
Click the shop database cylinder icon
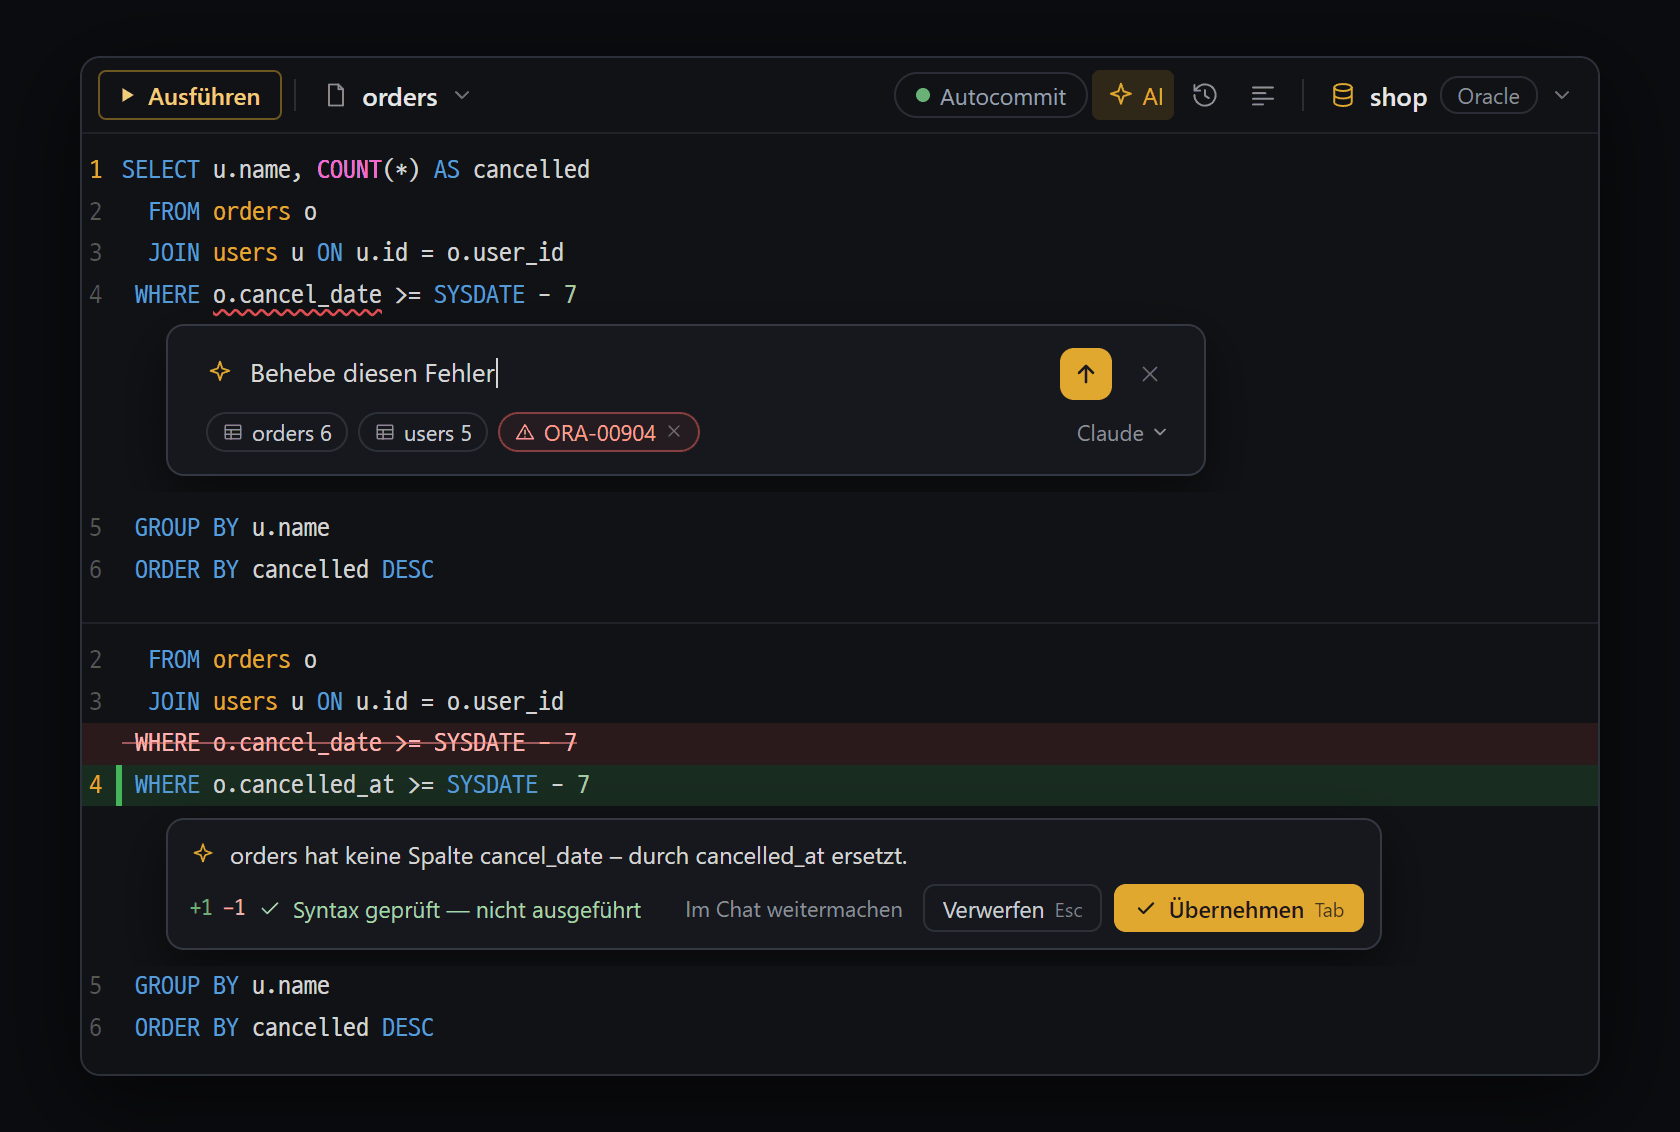click(x=1343, y=96)
